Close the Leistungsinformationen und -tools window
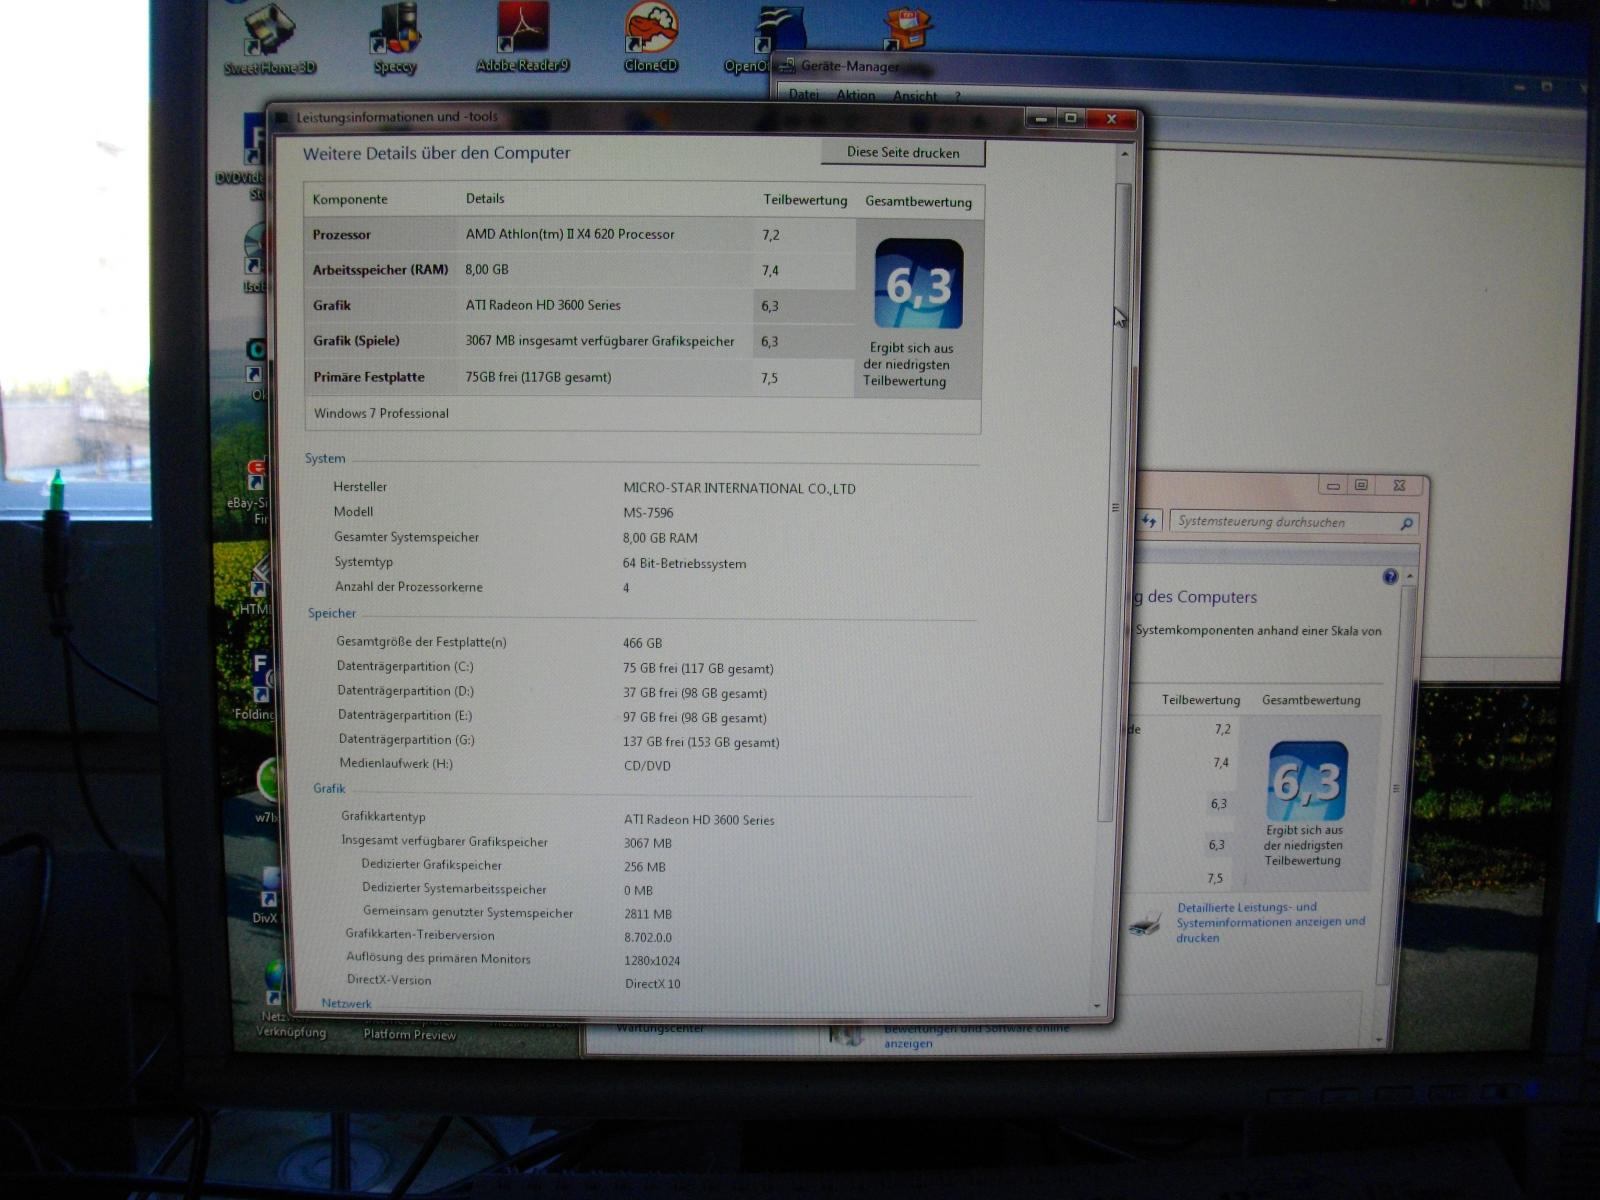The image size is (1600, 1200). click(1112, 119)
